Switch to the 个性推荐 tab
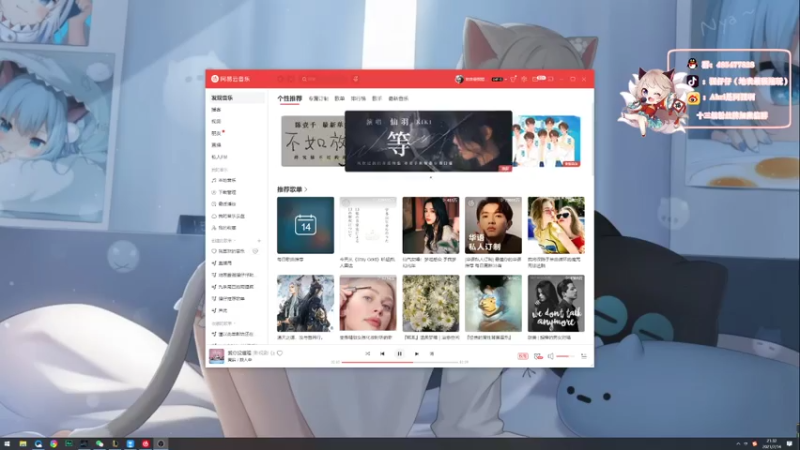Viewport: 800px width, 450px height. [289, 98]
